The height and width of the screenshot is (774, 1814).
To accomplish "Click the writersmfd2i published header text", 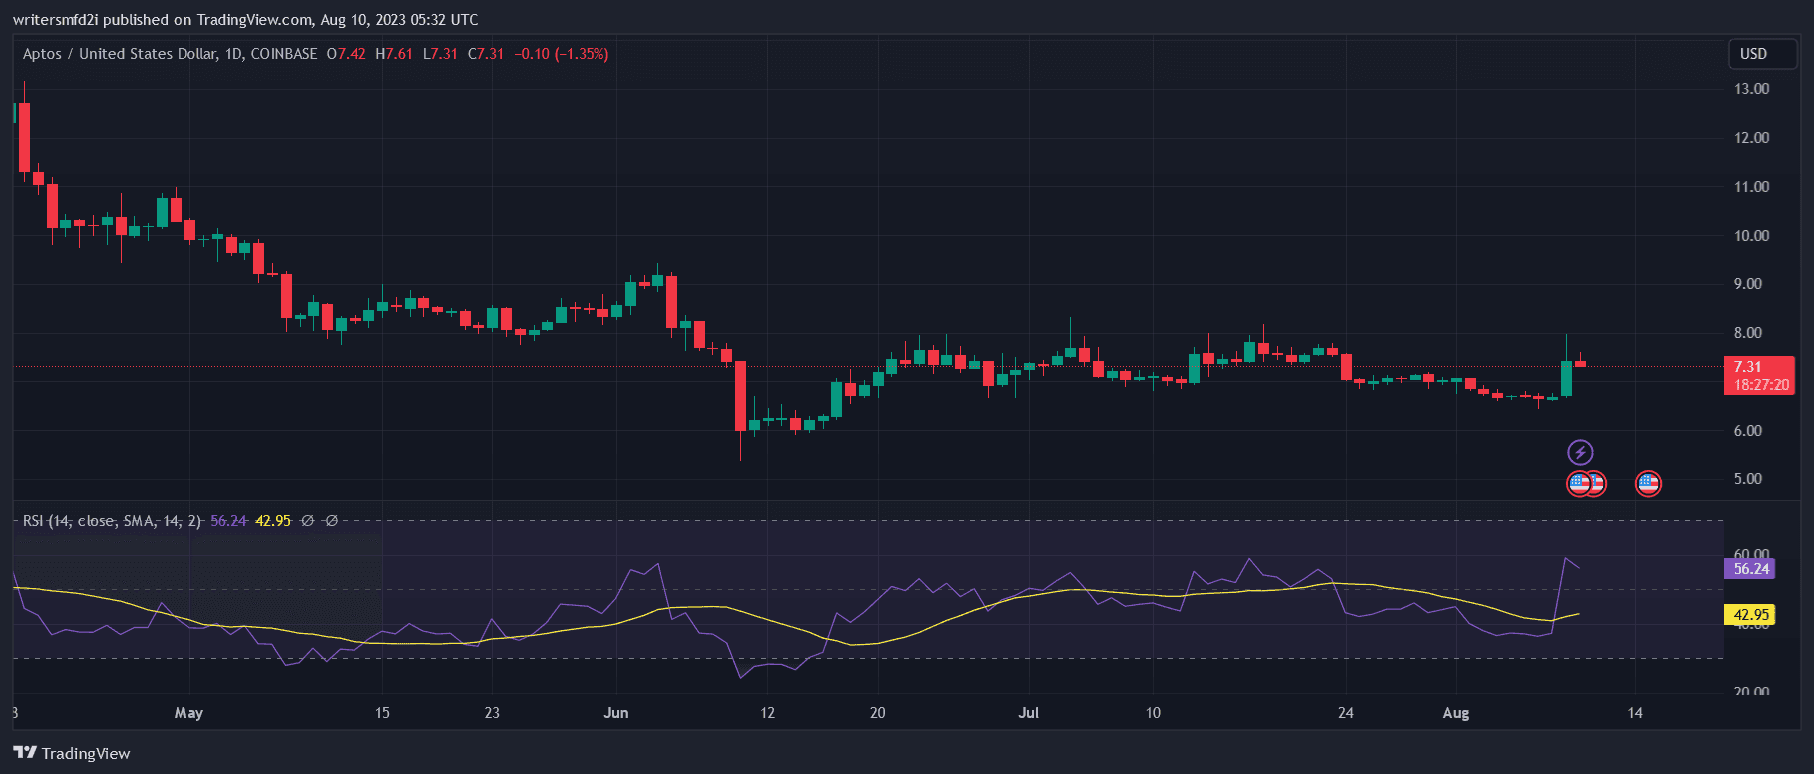I will click(x=245, y=20).
